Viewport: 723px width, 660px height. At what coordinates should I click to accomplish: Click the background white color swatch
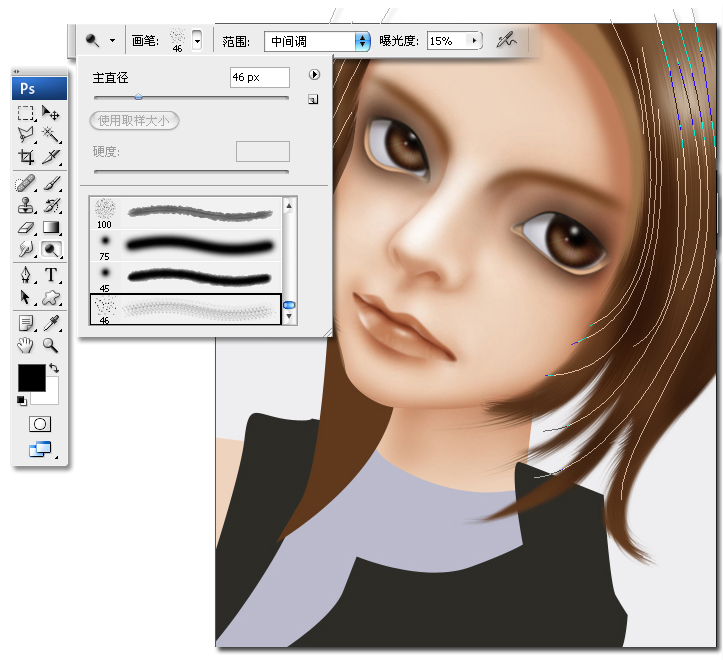click(52, 396)
